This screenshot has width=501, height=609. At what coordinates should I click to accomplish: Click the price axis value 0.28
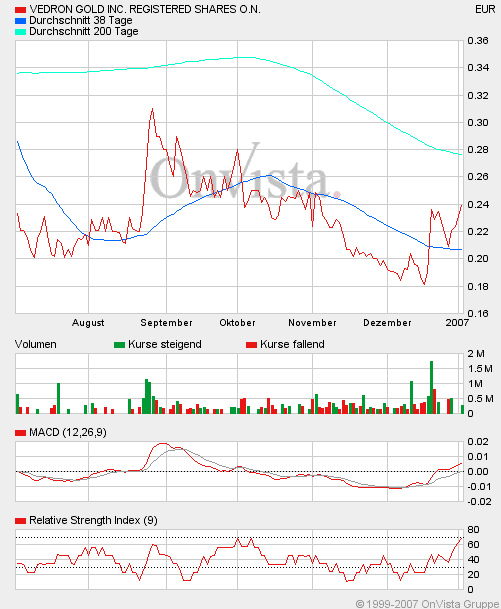tap(478, 150)
